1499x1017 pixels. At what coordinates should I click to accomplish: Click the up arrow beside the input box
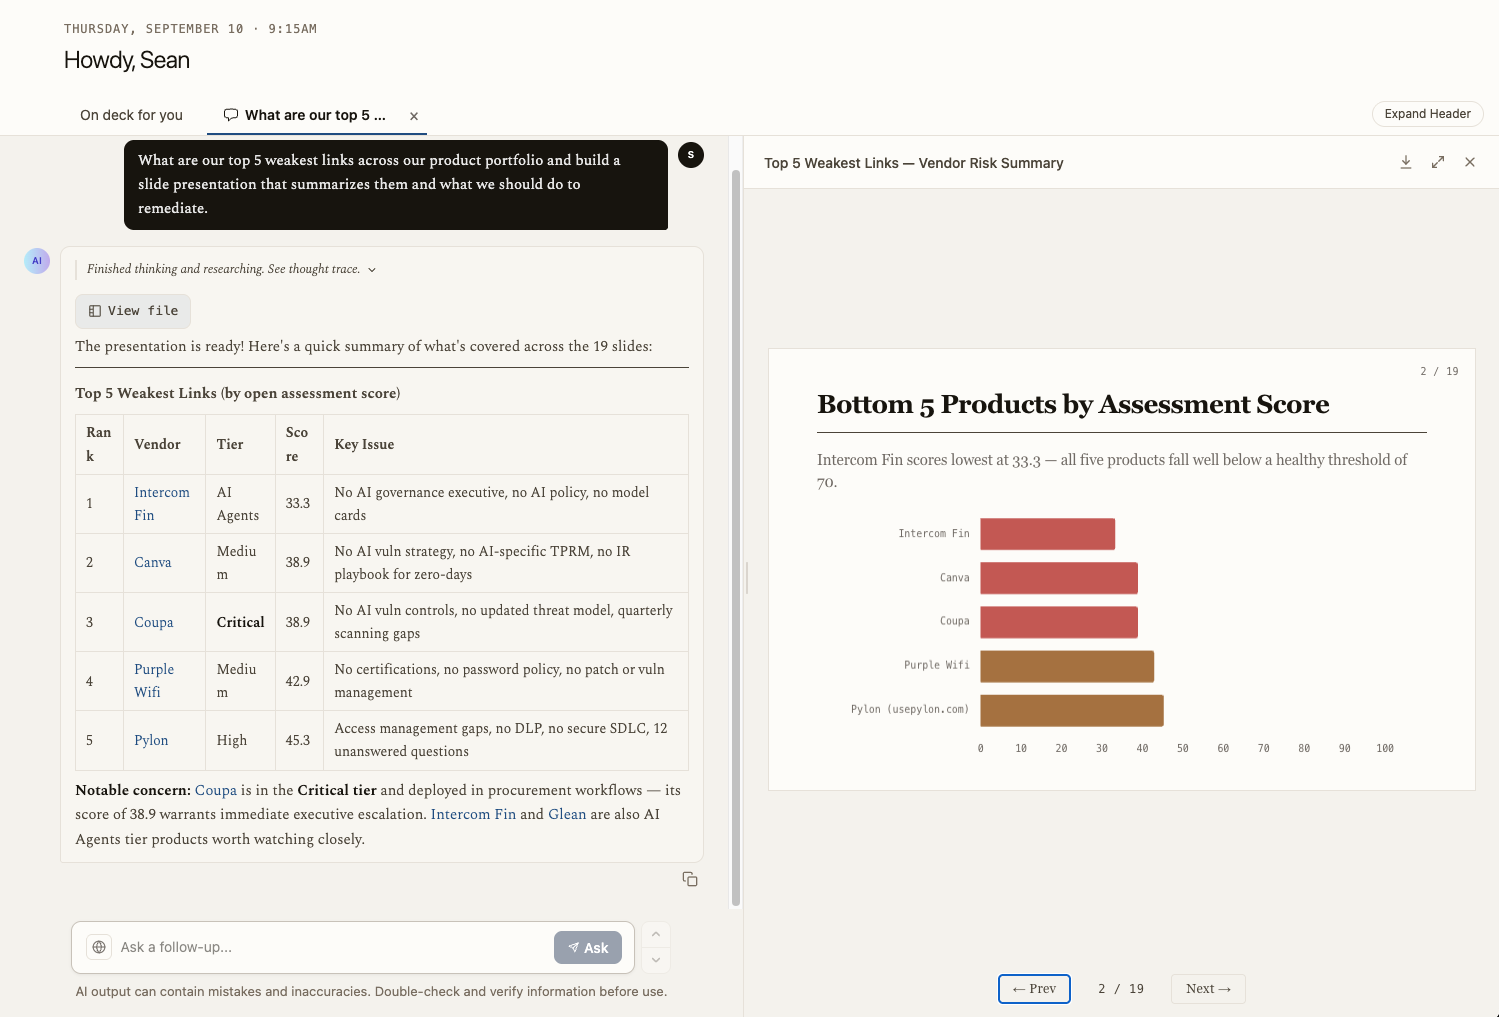[656, 934]
